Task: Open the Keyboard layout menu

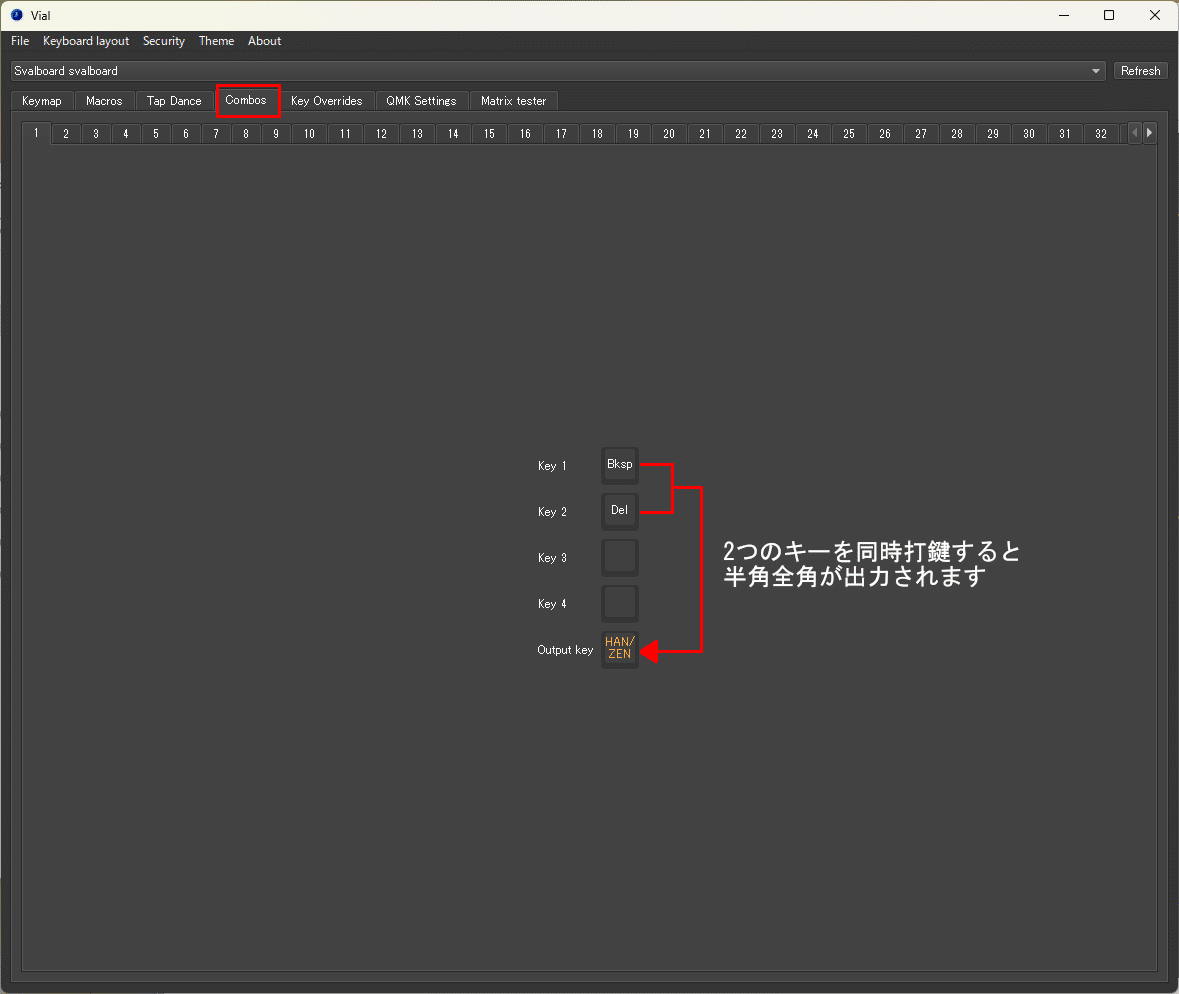Action: point(86,41)
